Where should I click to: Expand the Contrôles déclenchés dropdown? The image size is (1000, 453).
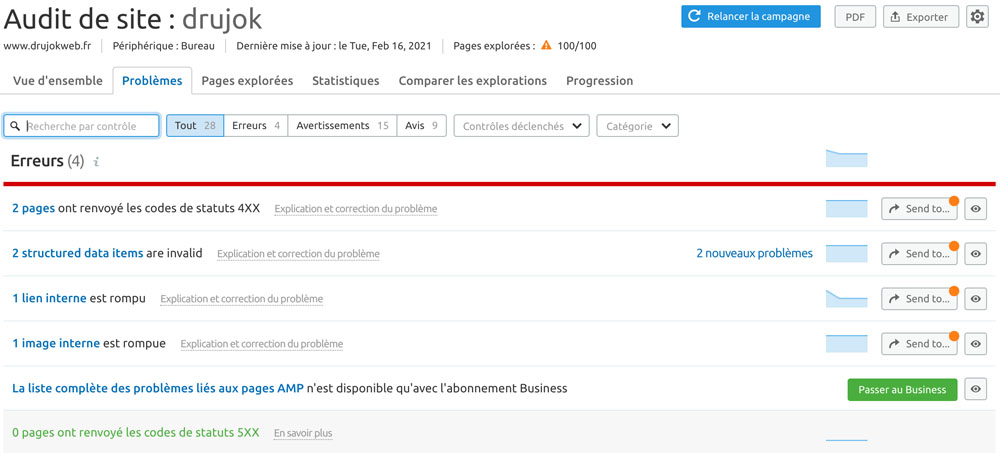[x=521, y=126]
